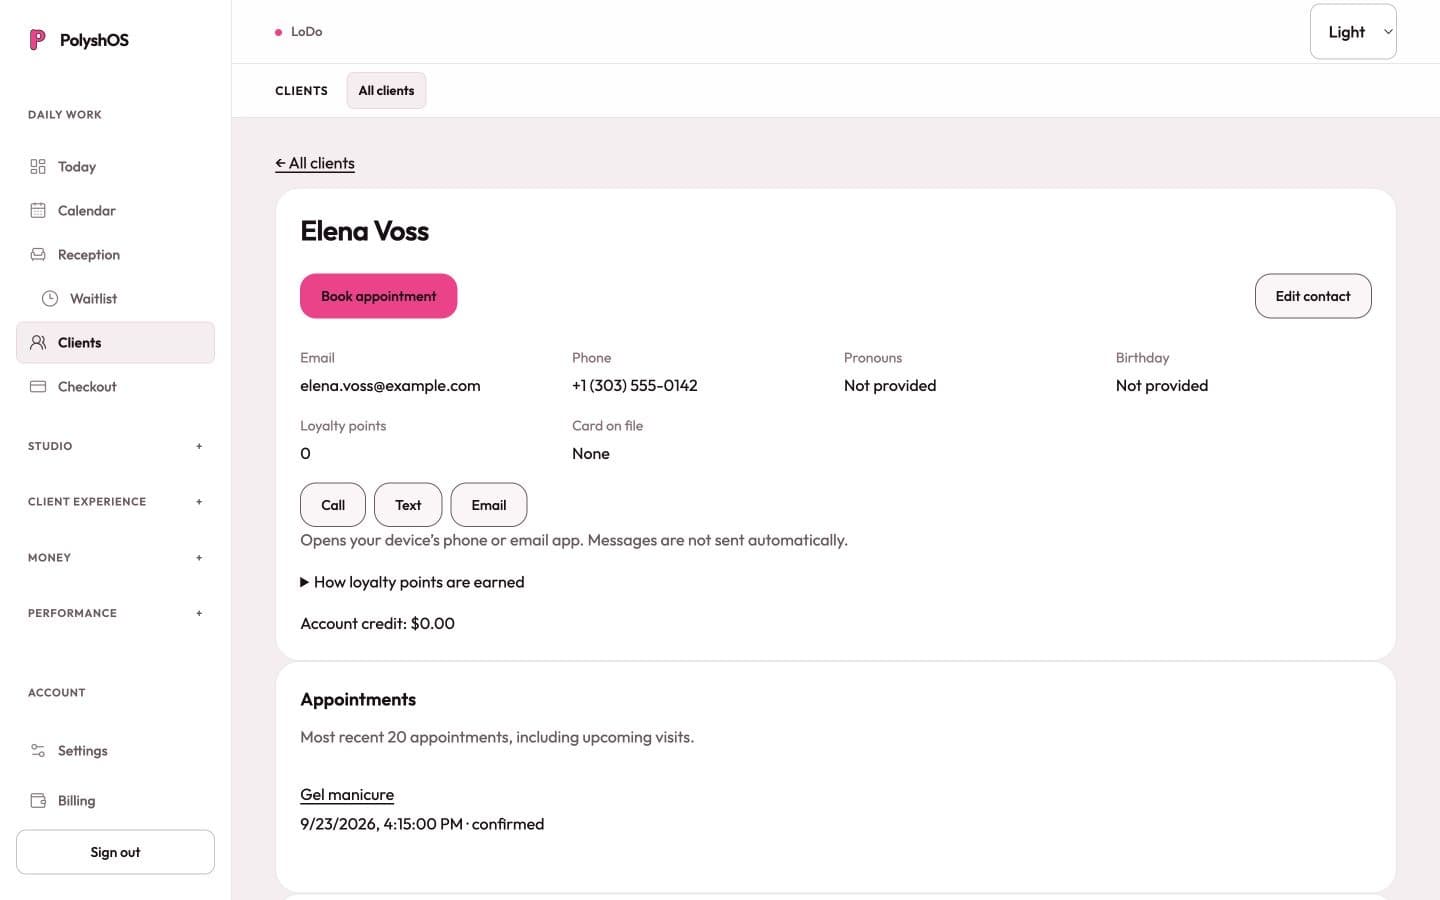Click the email elena.voss@example.com
Viewport: 1440px width, 900px height.
(x=390, y=386)
